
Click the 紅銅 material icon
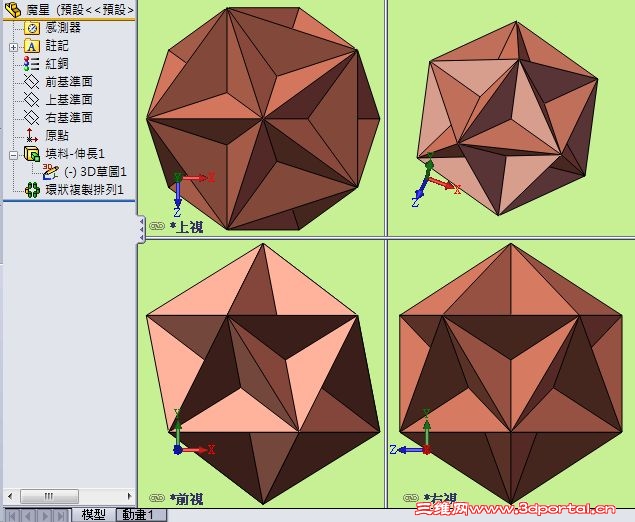[32, 64]
